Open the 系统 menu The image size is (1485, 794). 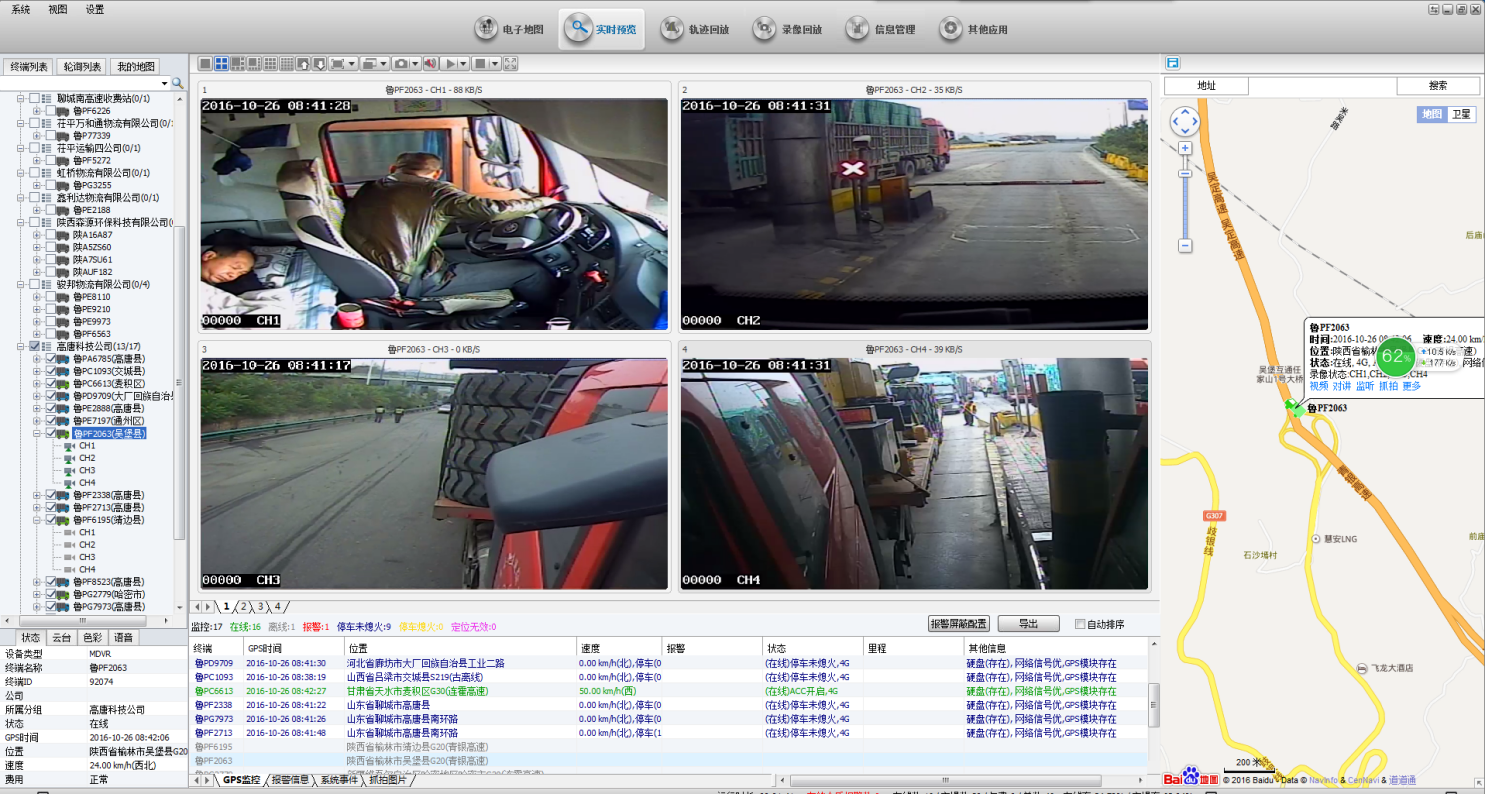pyautogui.click(x=20, y=9)
